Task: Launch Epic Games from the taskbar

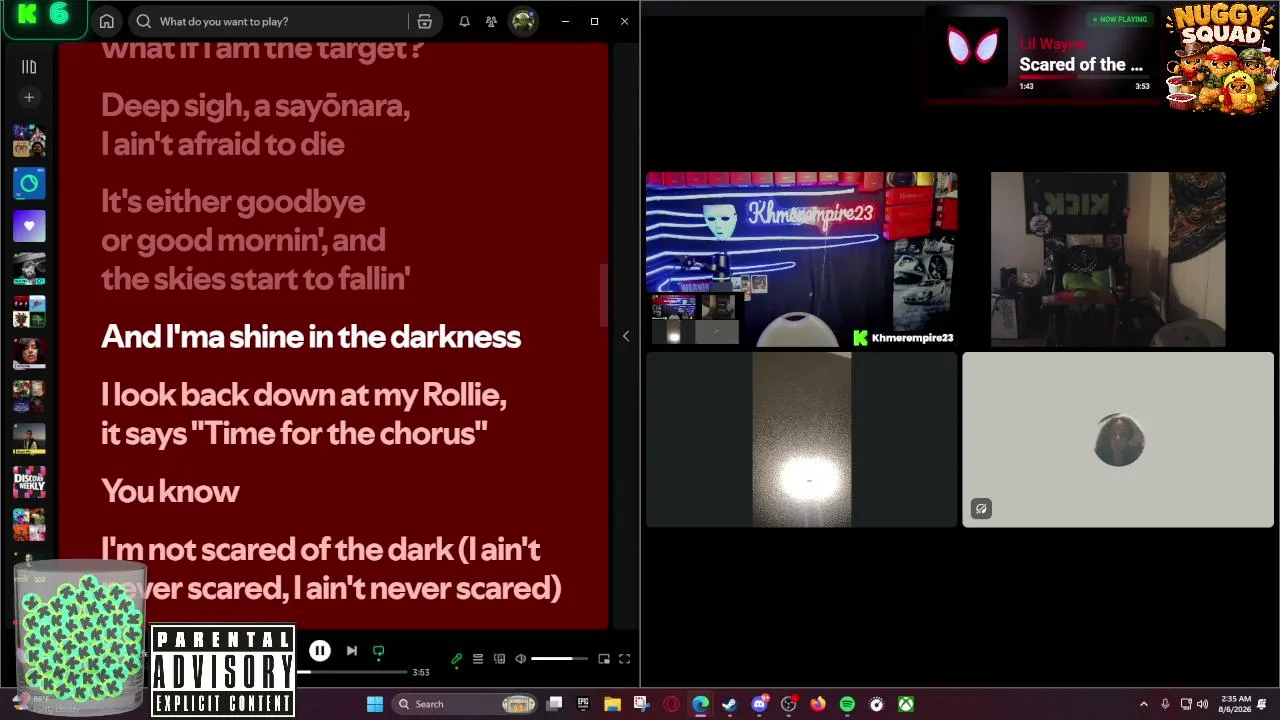Action: [583, 704]
